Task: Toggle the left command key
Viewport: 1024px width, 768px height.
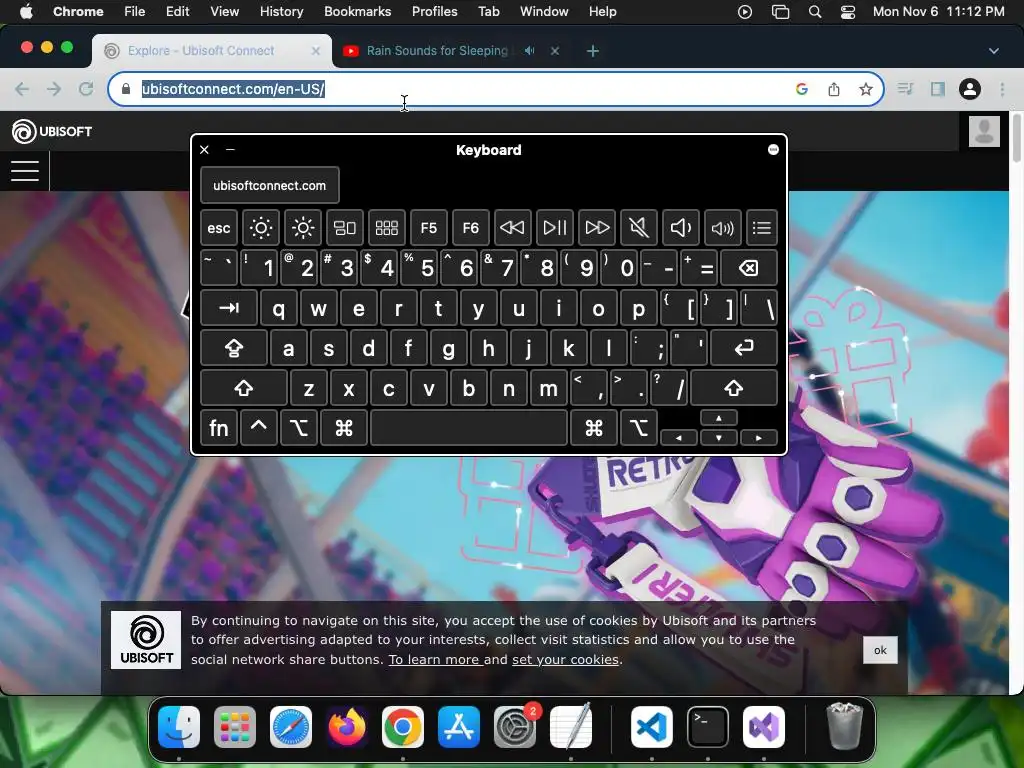Action: pos(344,428)
